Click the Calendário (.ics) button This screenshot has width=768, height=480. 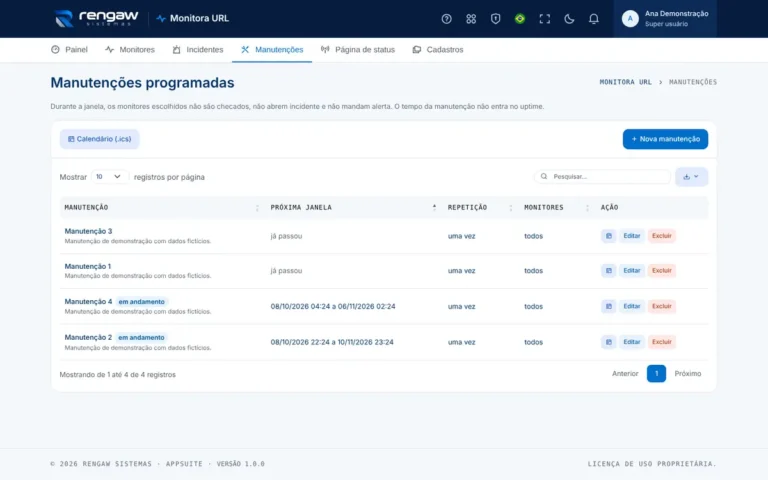tap(99, 139)
